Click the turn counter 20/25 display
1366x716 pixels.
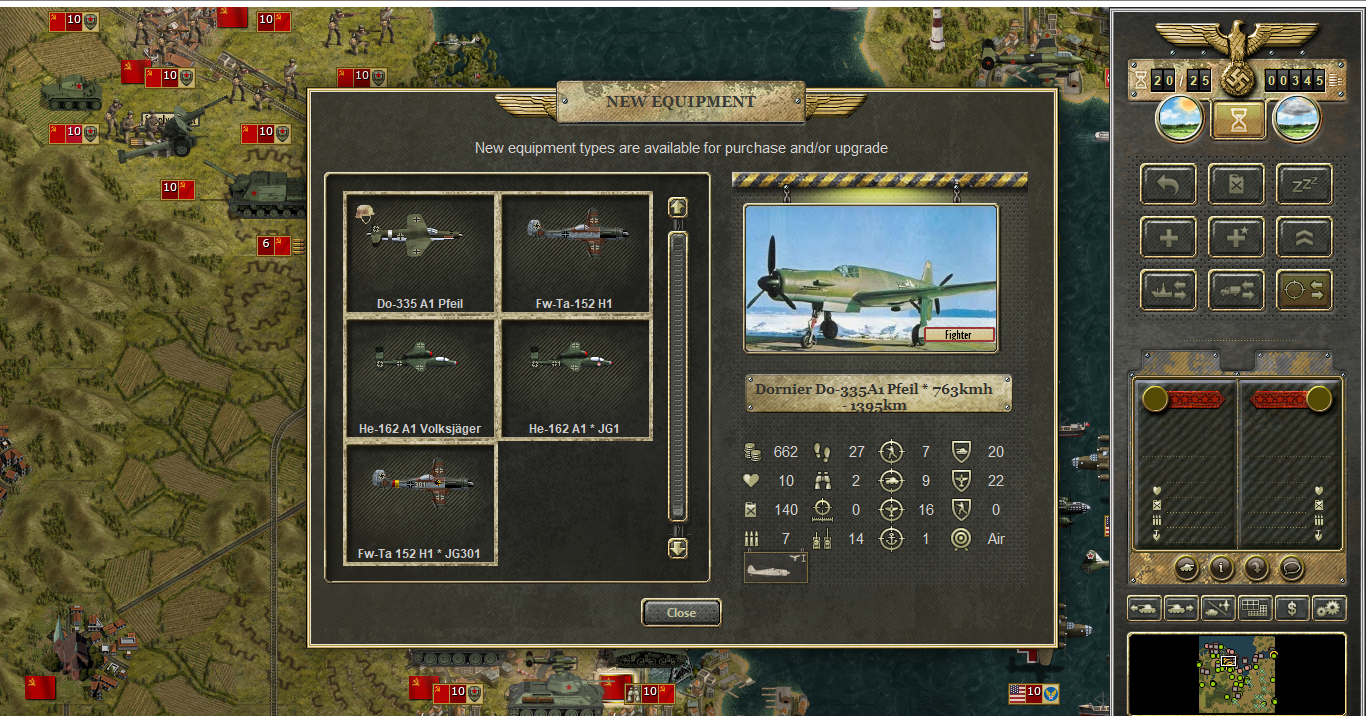1180,80
